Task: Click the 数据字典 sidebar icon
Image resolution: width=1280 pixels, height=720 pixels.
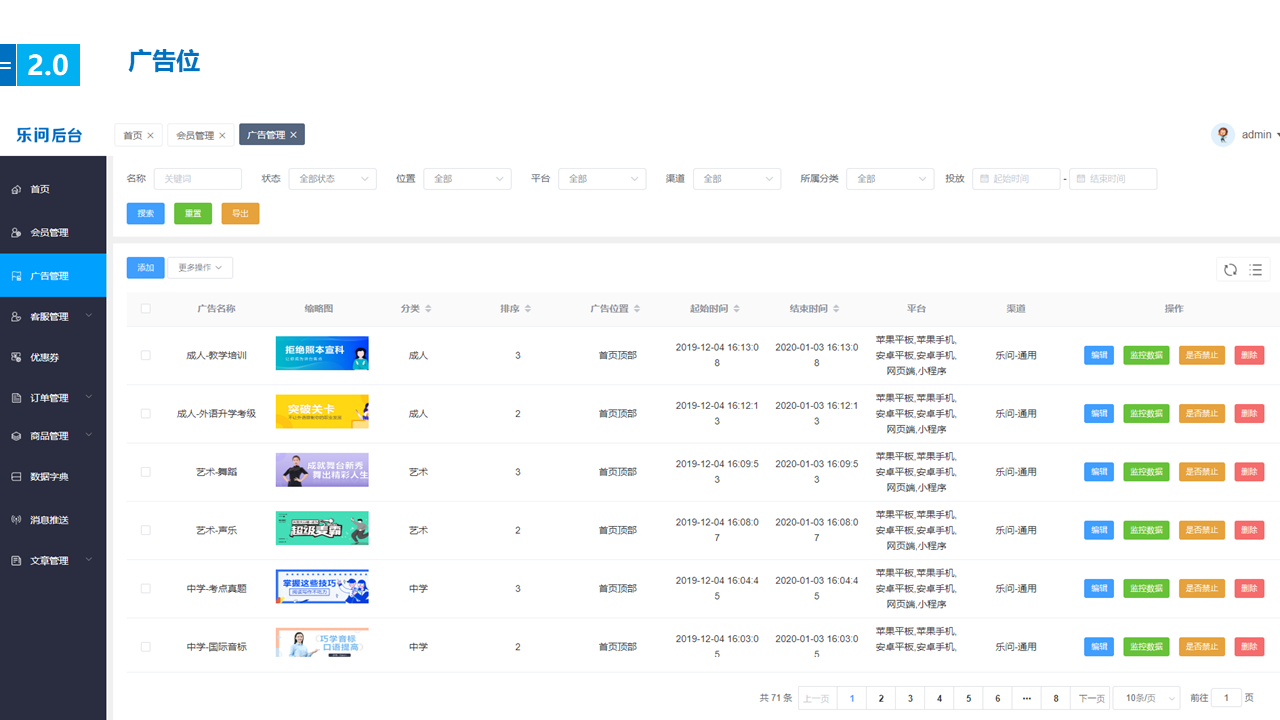Action: (x=16, y=477)
